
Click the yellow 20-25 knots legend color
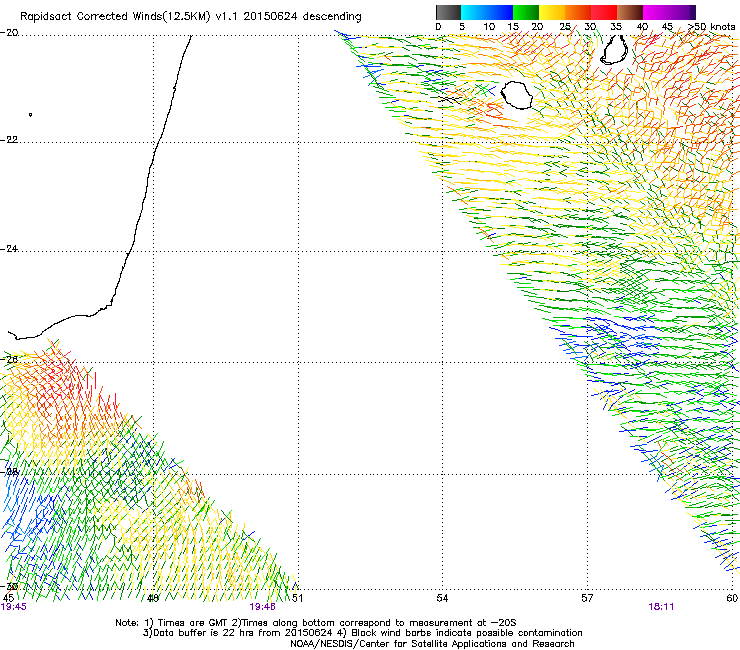tap(552, 12)
